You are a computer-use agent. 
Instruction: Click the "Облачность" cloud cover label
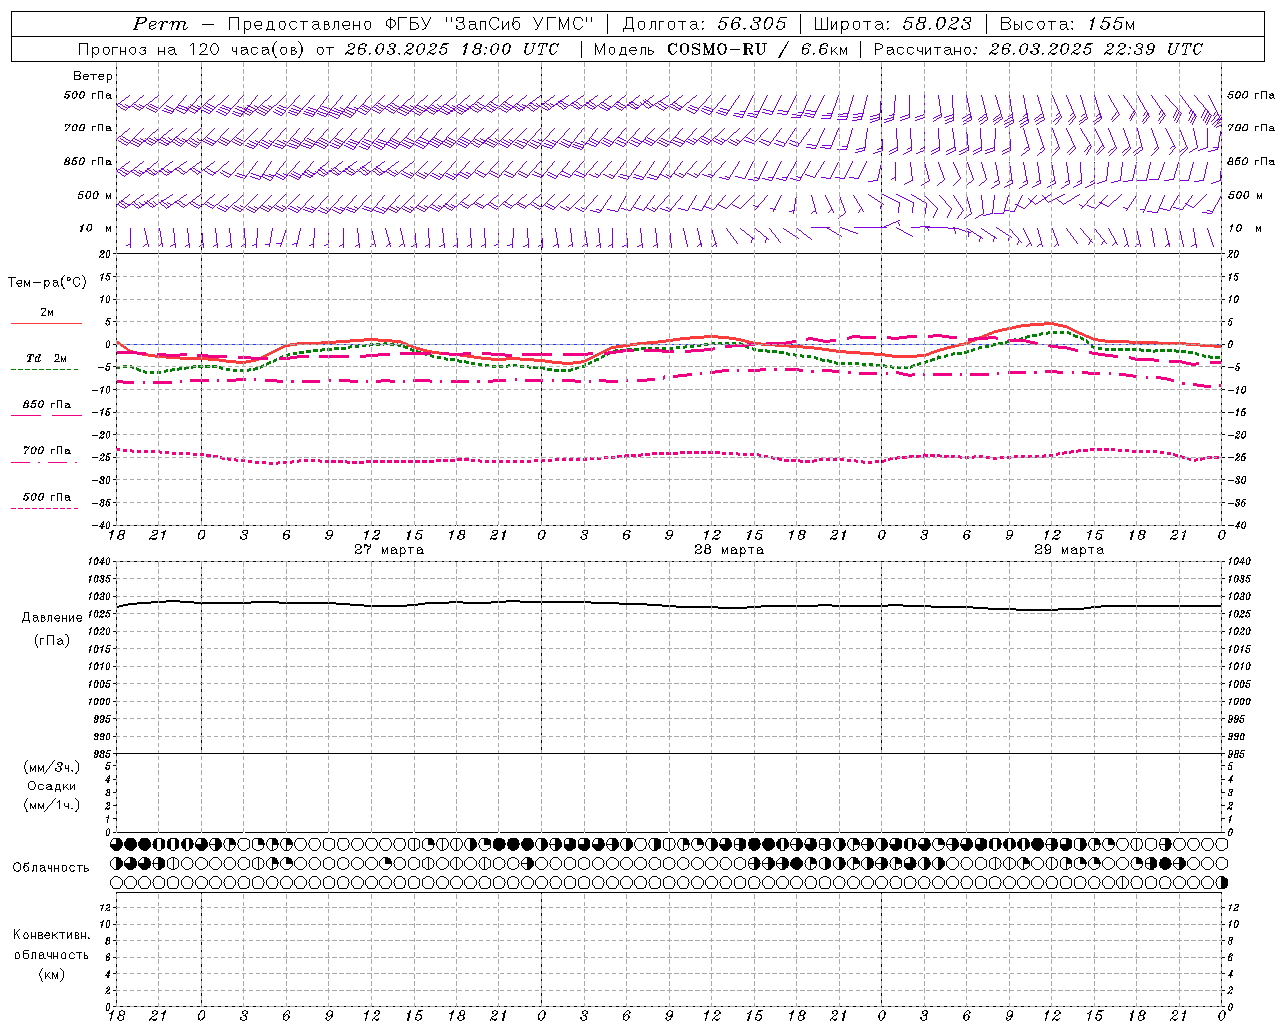pyautogui.click(x=51, y=868)
